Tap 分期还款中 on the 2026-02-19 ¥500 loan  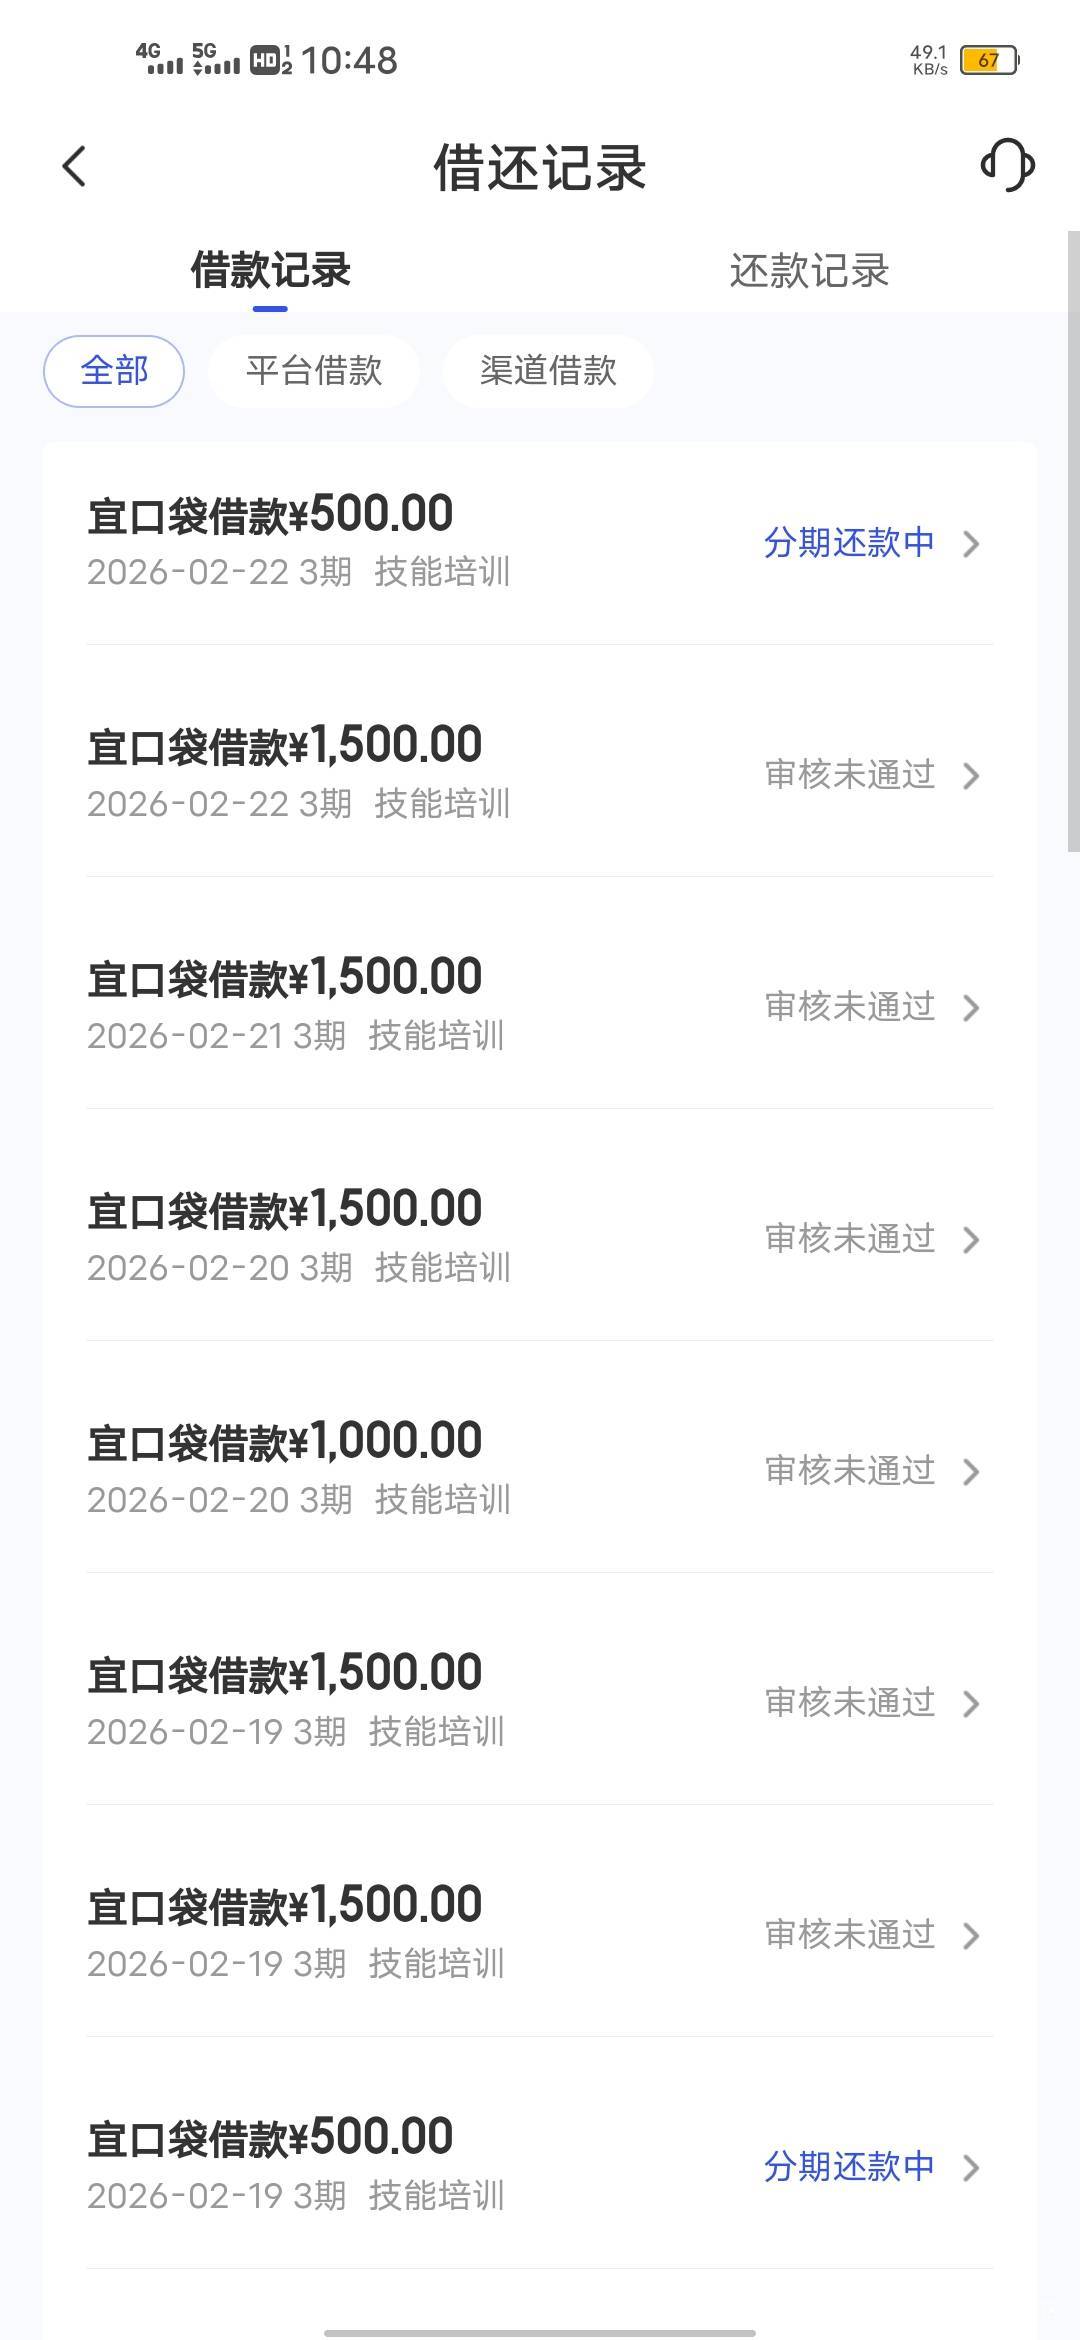(849, 2167)
